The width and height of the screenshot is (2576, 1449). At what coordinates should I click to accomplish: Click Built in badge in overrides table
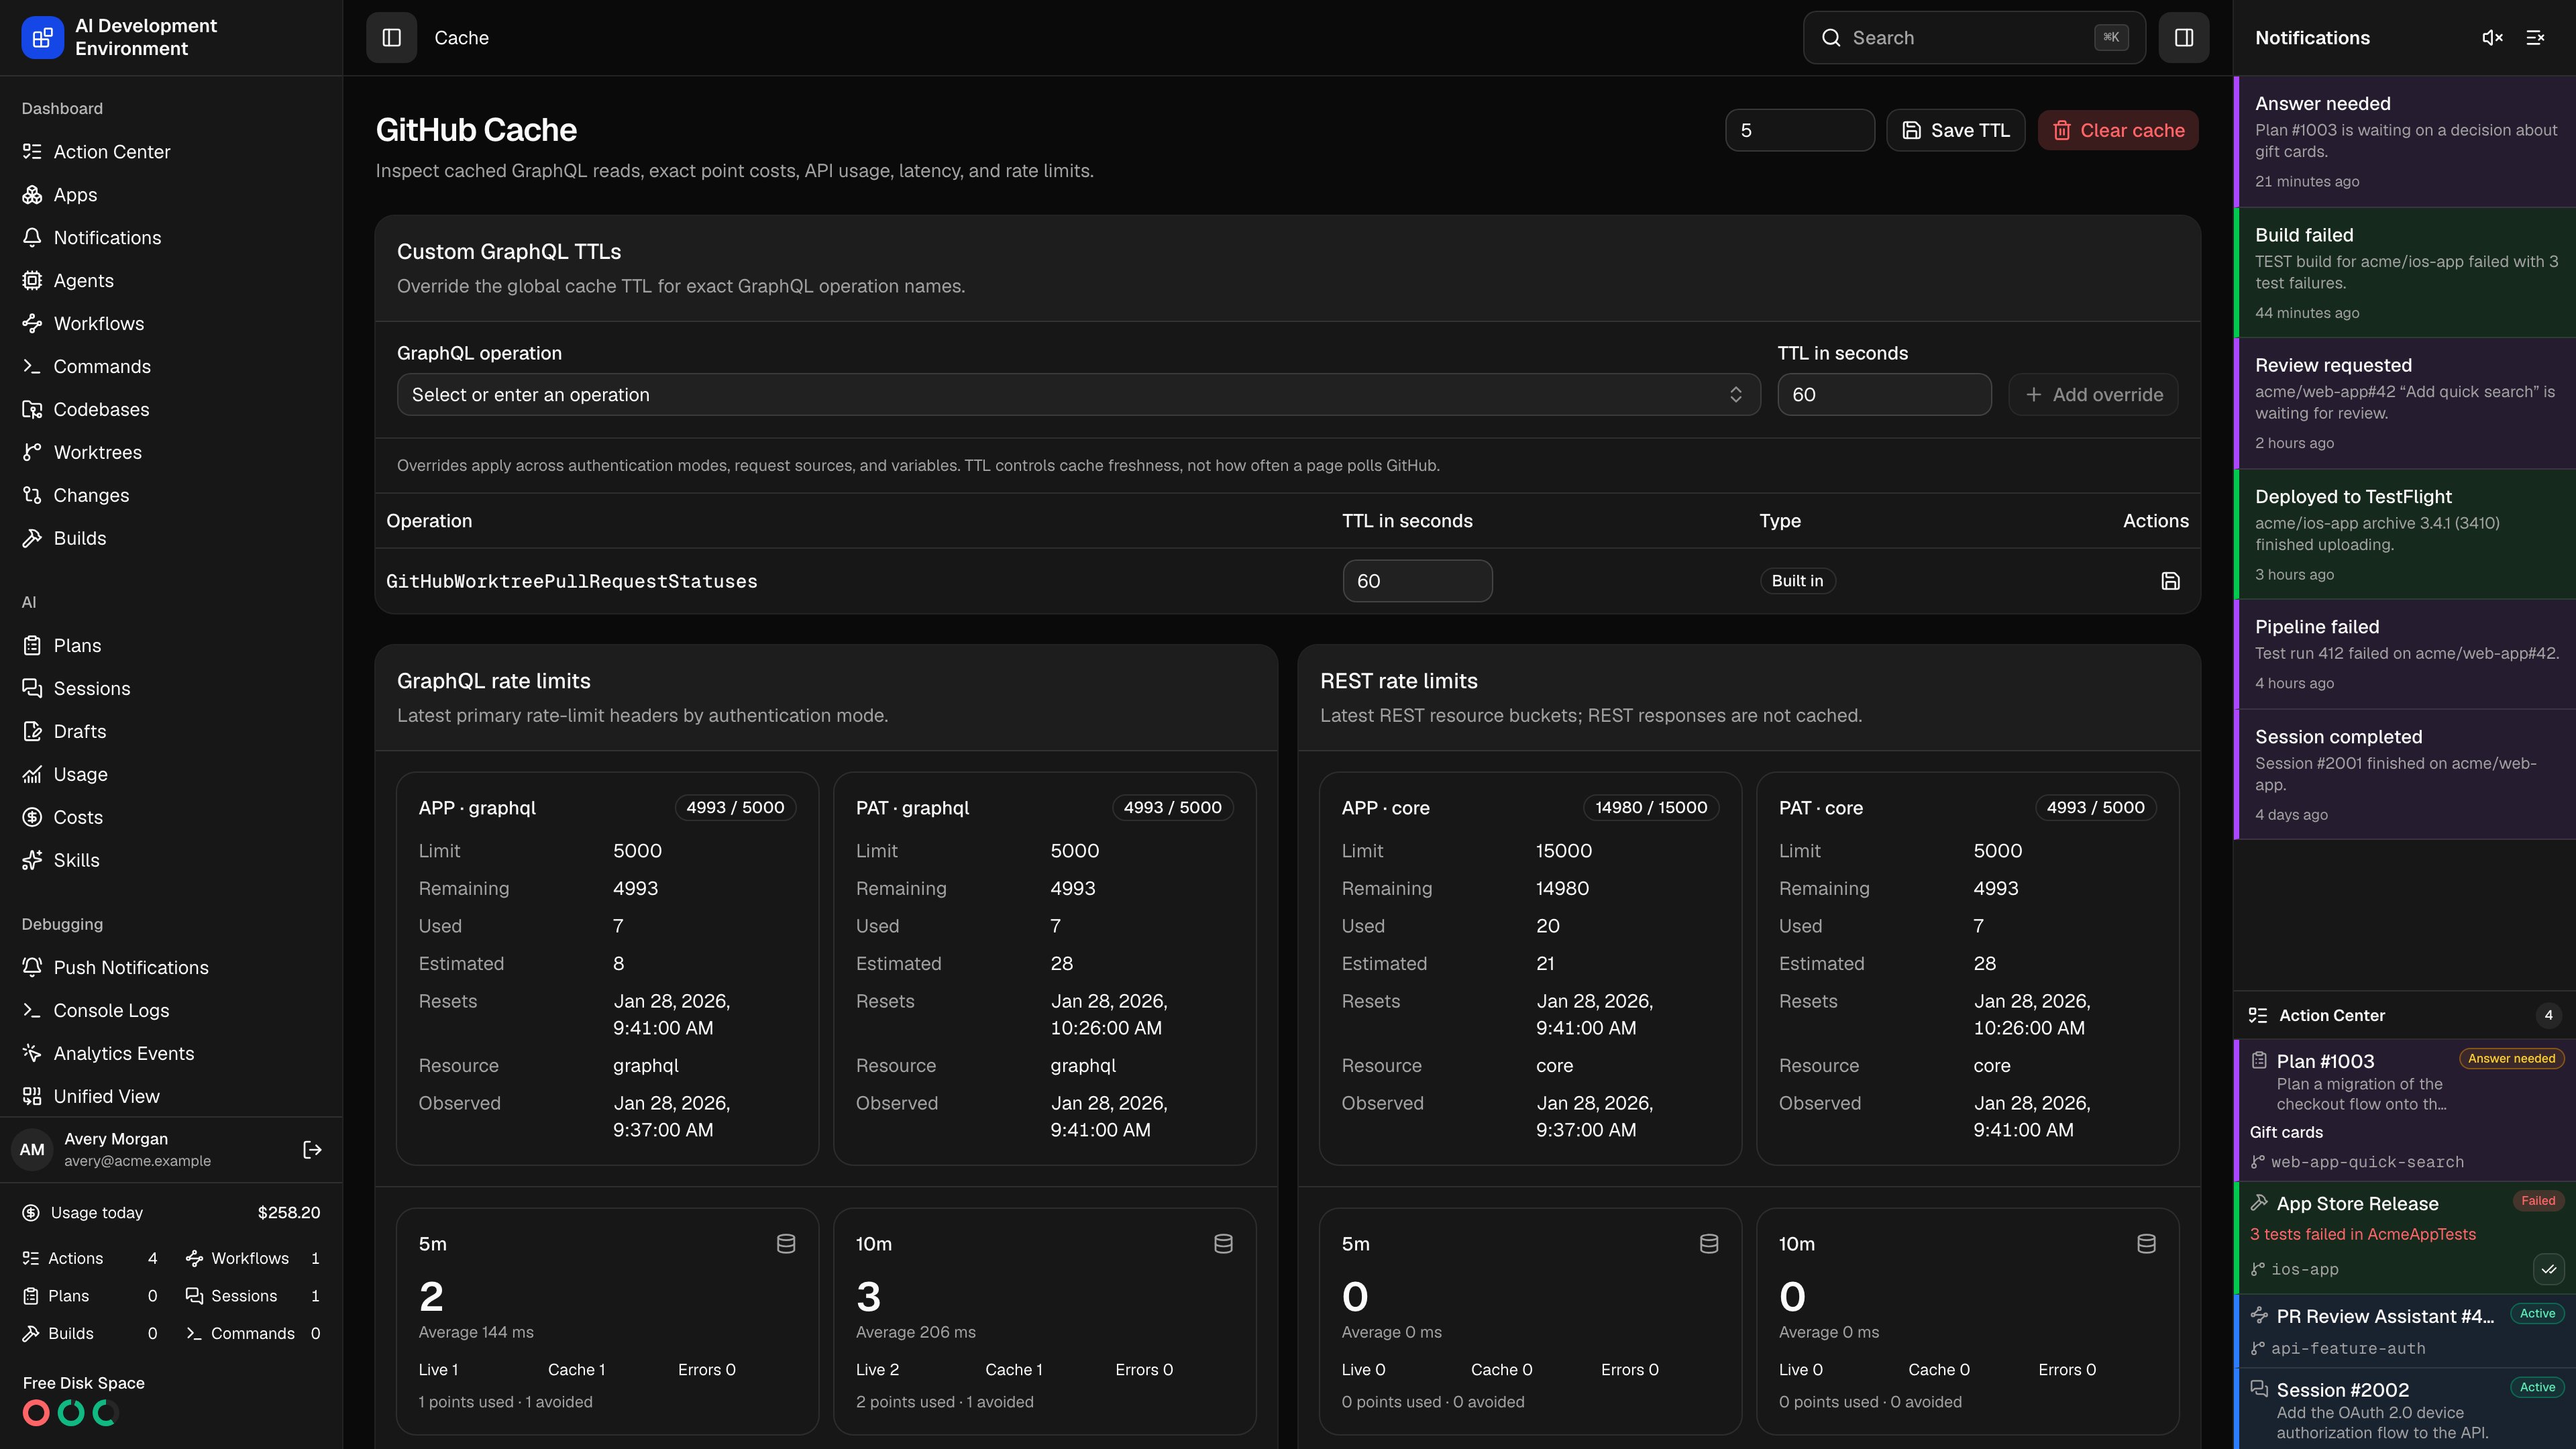(1797, 581)
